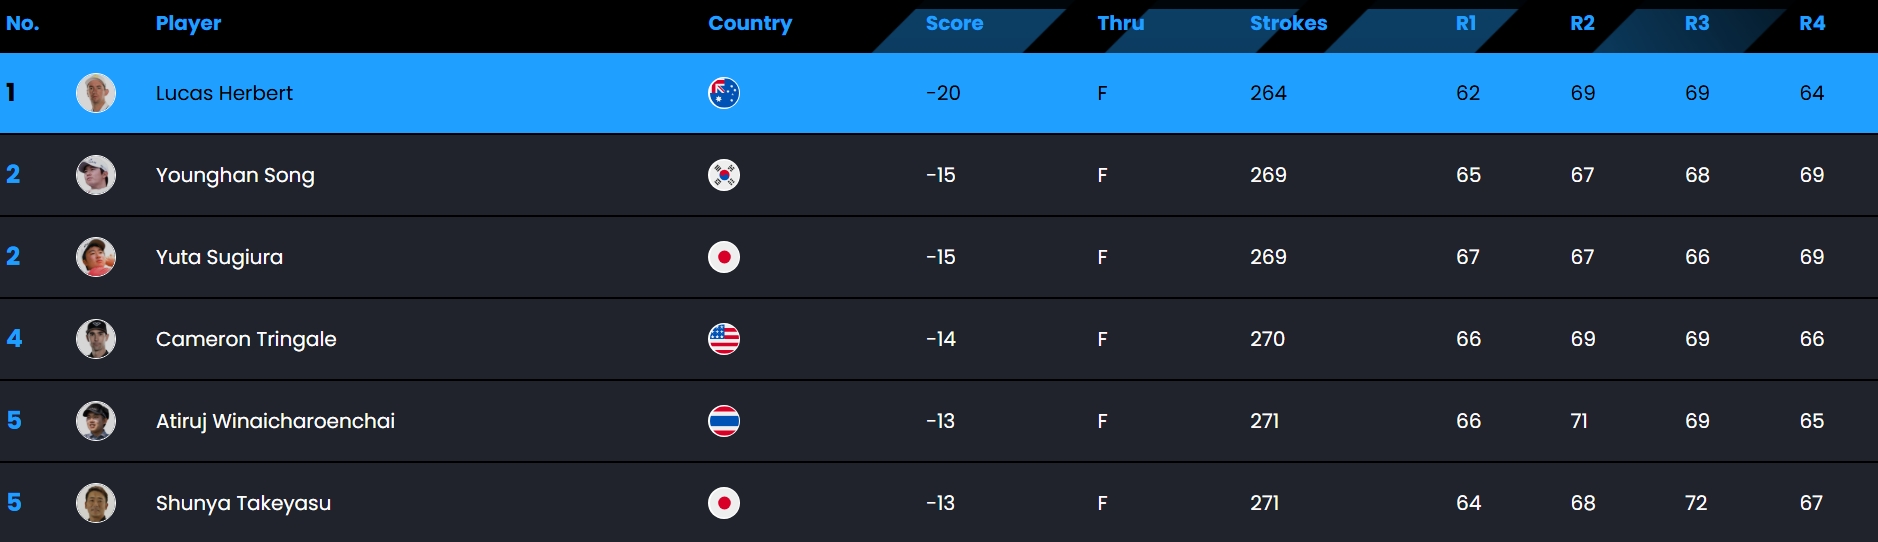Click the R1 column header
This screenshot has width=1878, height=542.
tap(1466, 23)
